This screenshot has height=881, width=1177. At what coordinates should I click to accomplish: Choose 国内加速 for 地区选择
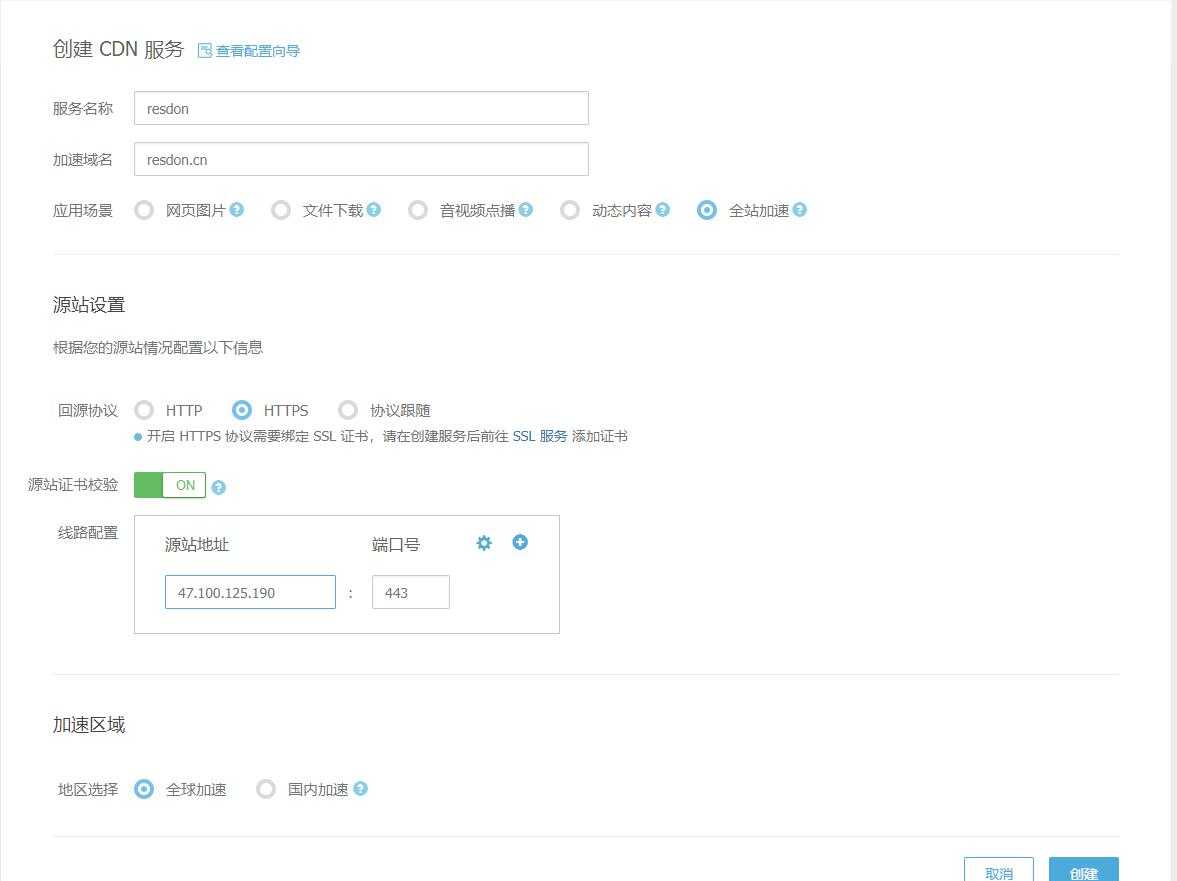[x=266, y=789]
